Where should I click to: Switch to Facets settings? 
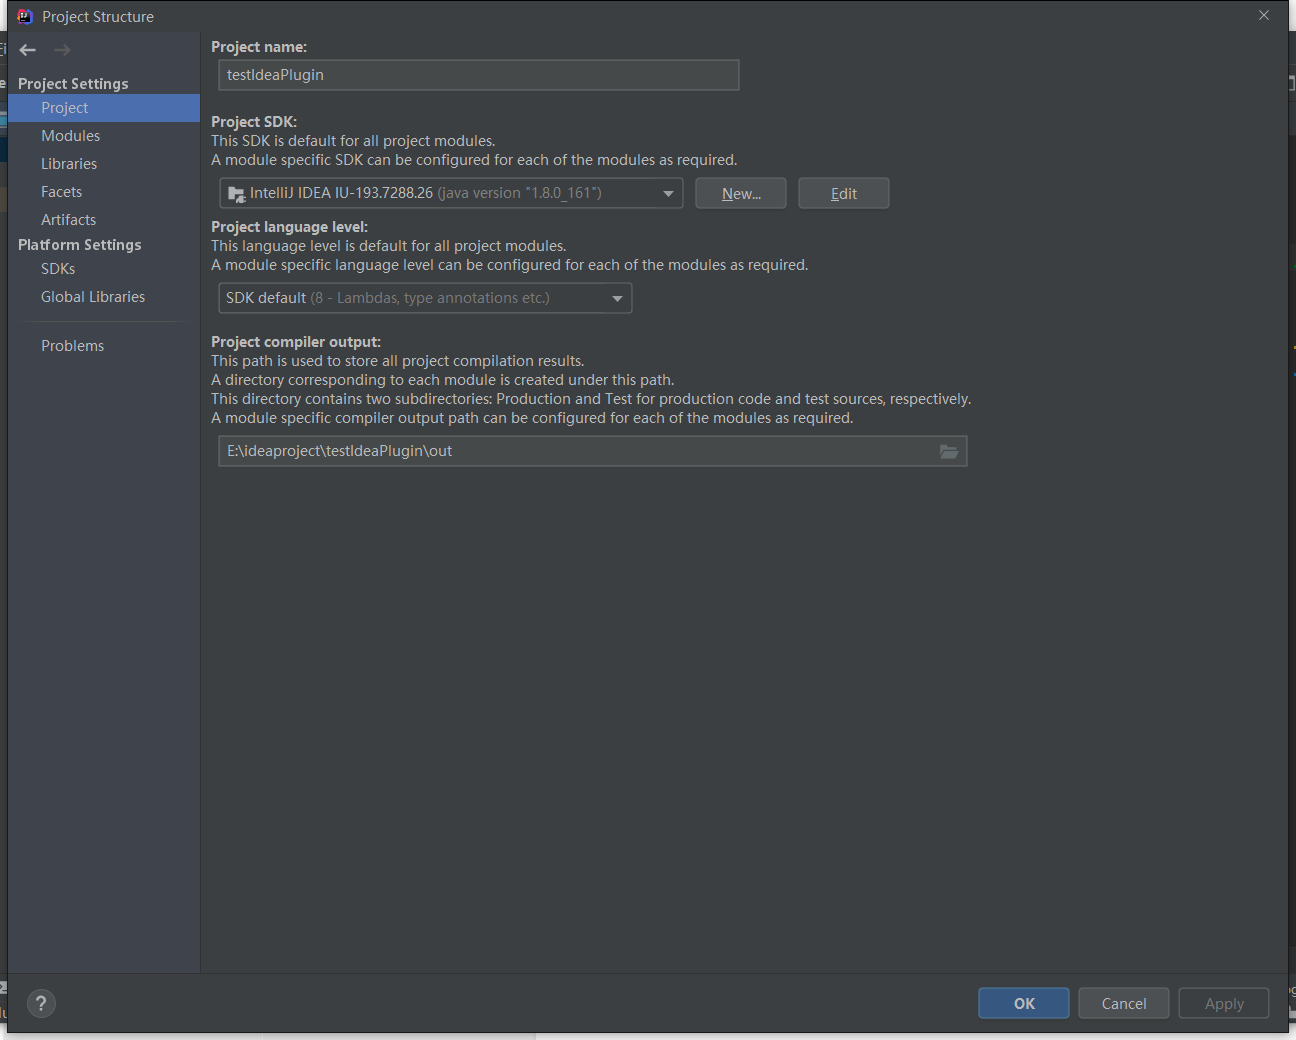[x=104, y=192]
